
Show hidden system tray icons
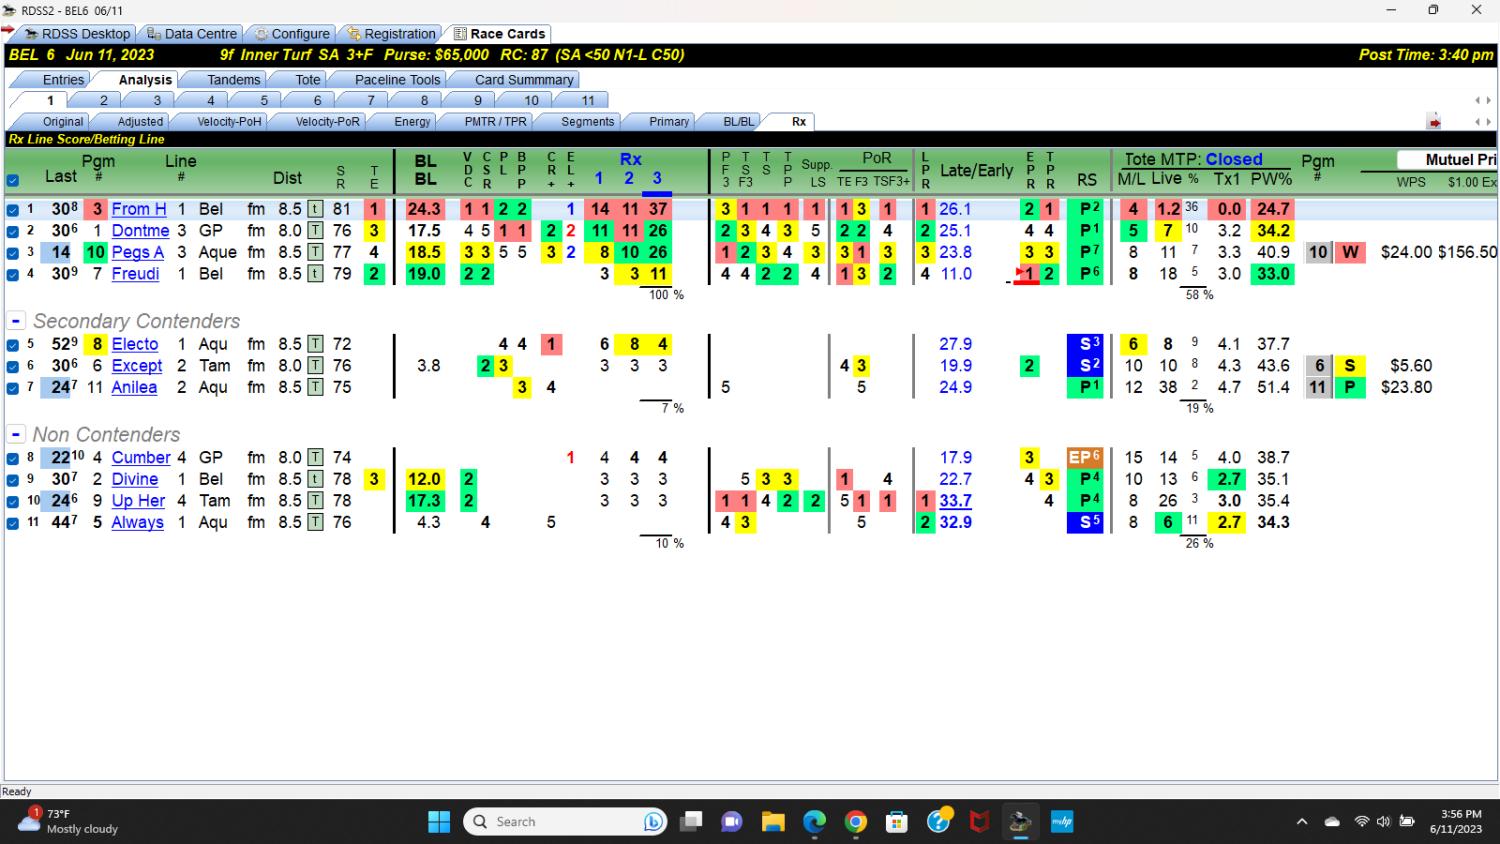tap(1302, 822)
